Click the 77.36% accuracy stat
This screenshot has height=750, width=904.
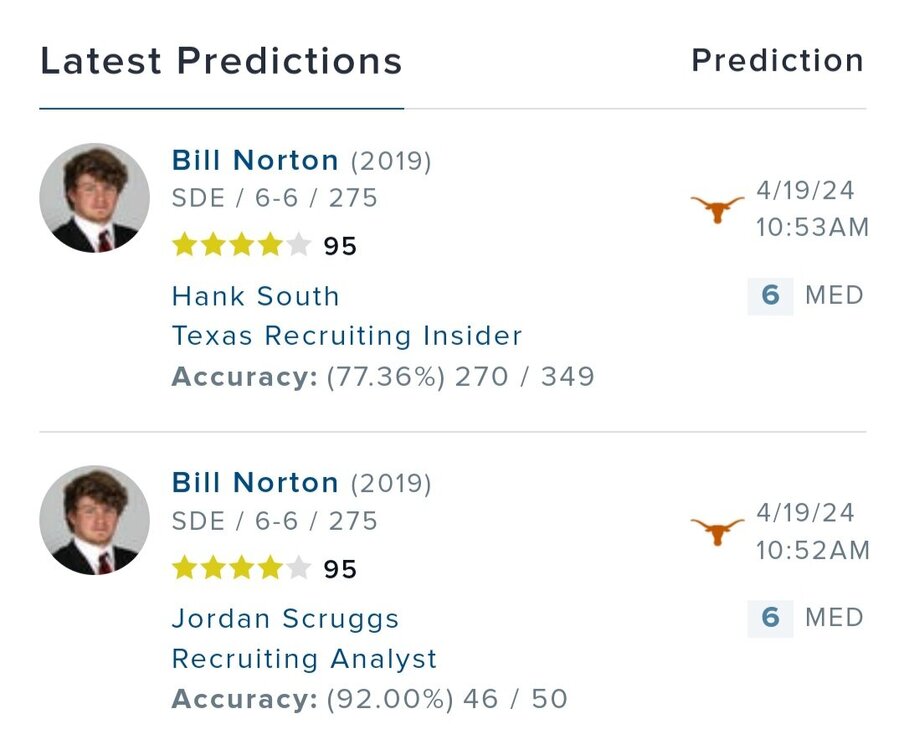coord(383,377)
